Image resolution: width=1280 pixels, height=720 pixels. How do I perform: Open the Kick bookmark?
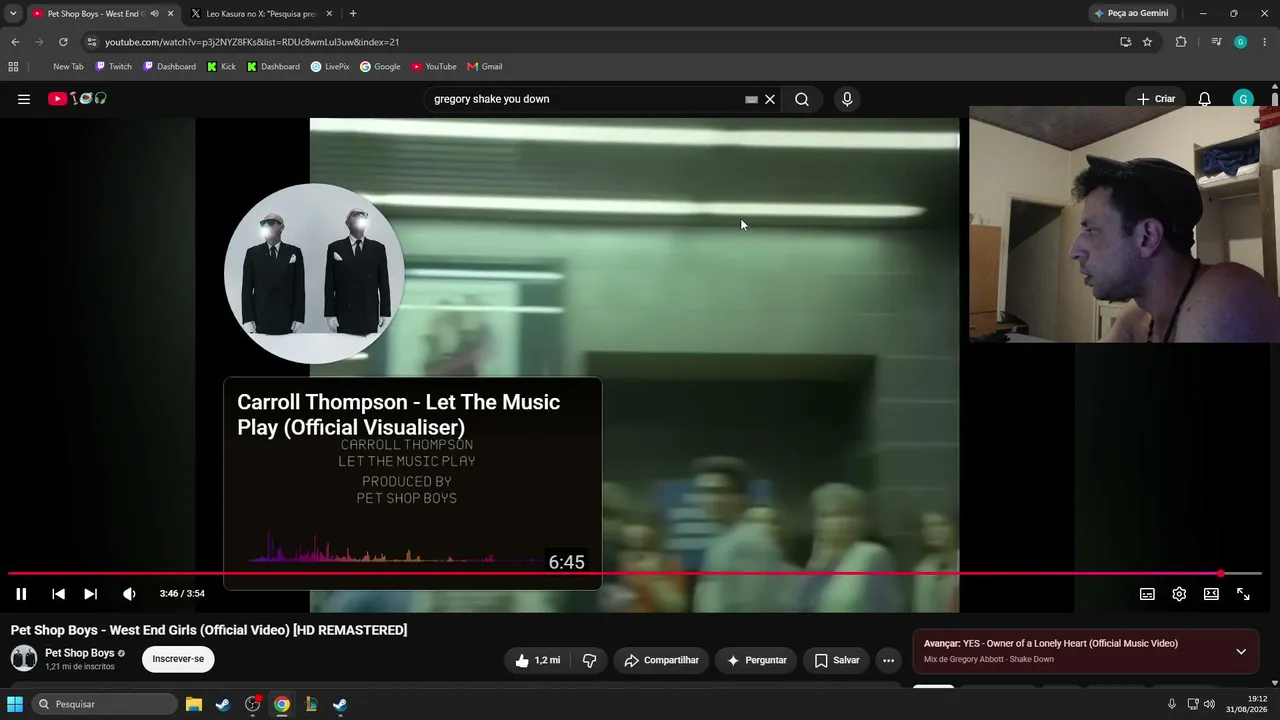click(222, 67)
